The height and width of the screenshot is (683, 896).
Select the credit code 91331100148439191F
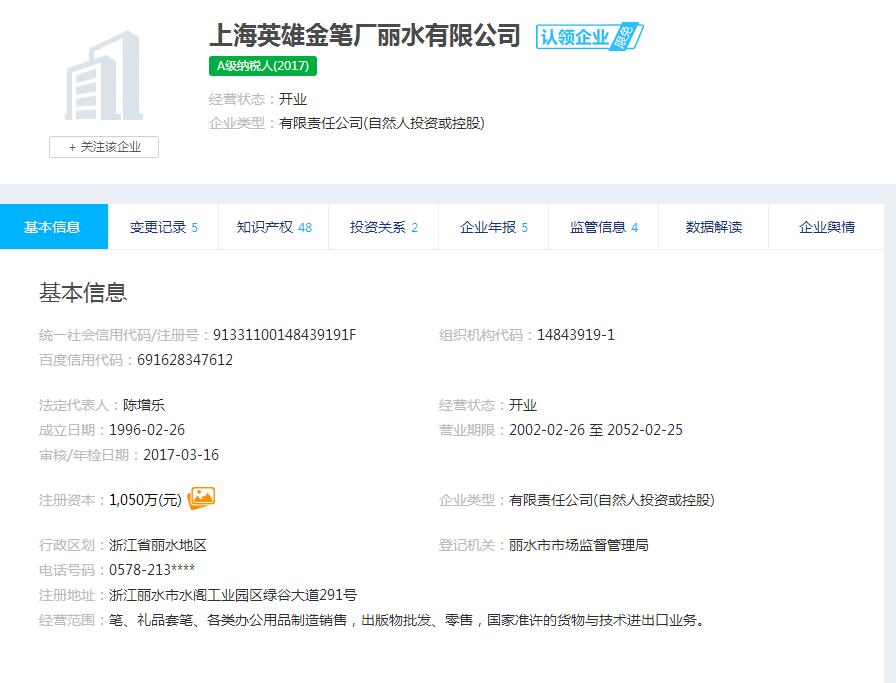(x=285, y=335)
